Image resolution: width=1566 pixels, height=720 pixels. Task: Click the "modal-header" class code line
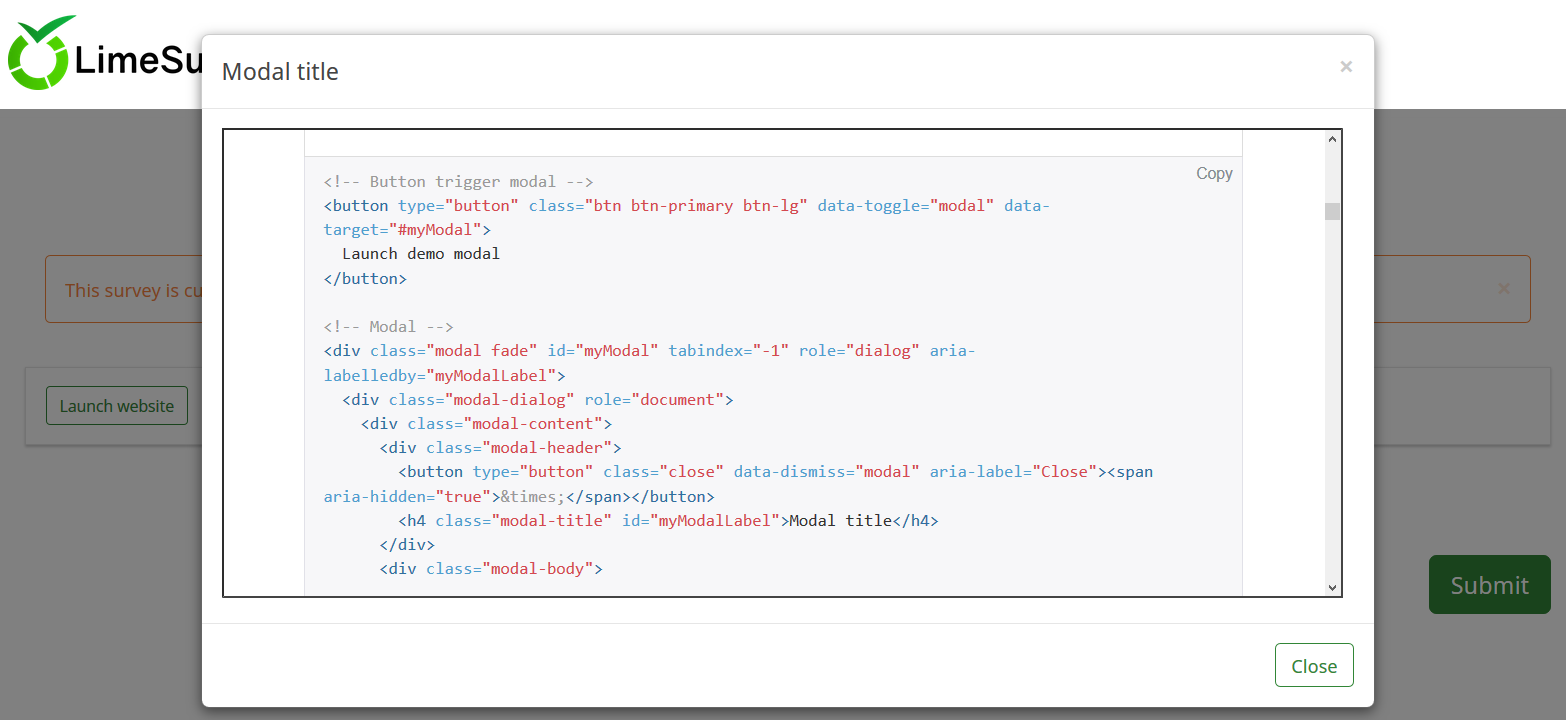pos(500,448)
